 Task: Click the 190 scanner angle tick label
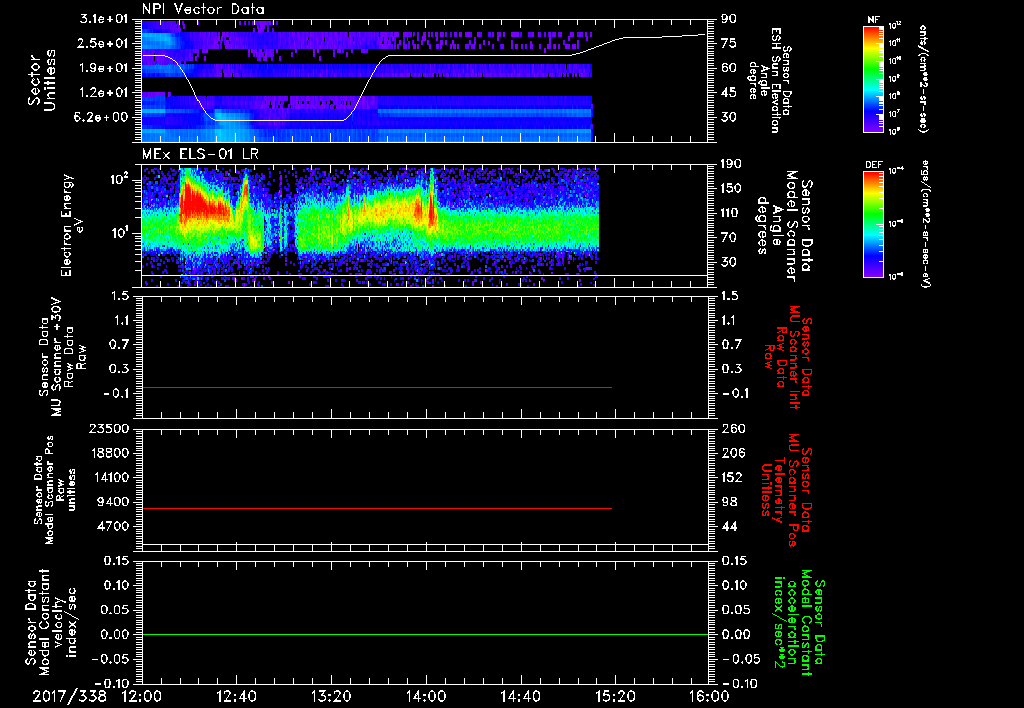733,164
